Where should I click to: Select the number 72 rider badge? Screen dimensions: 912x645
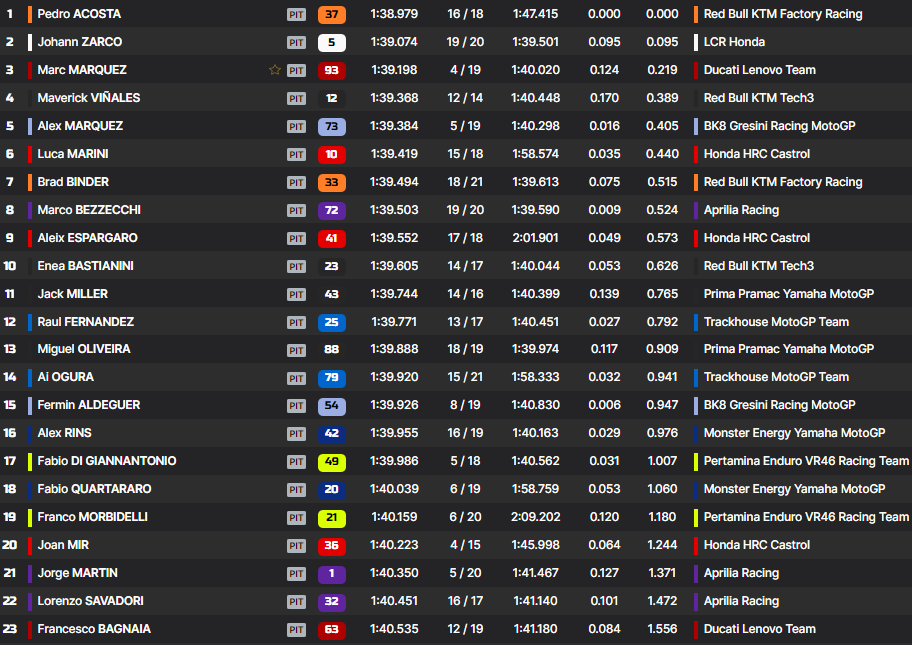coord(332,210)
